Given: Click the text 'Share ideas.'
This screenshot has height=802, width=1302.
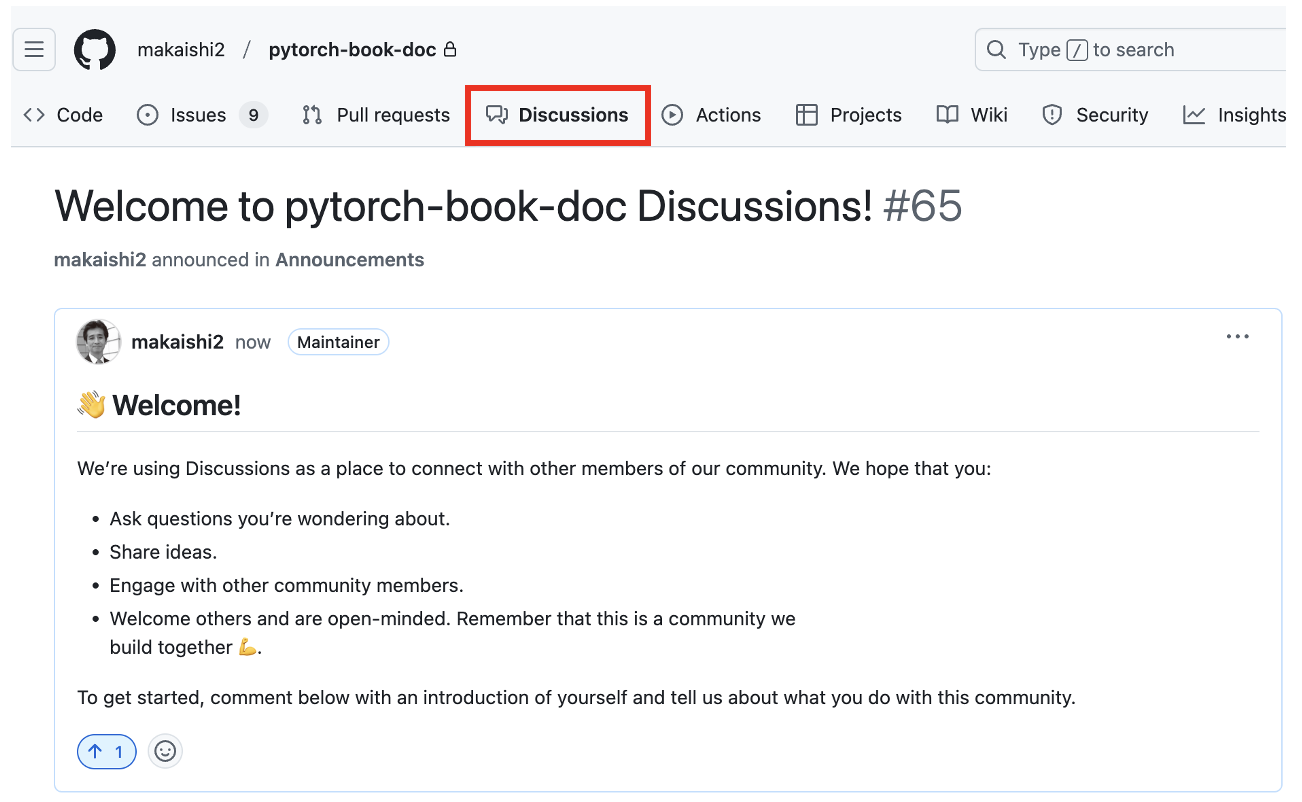Looking at the screenshot, I should pyautogui.click(x=163, y=552).
